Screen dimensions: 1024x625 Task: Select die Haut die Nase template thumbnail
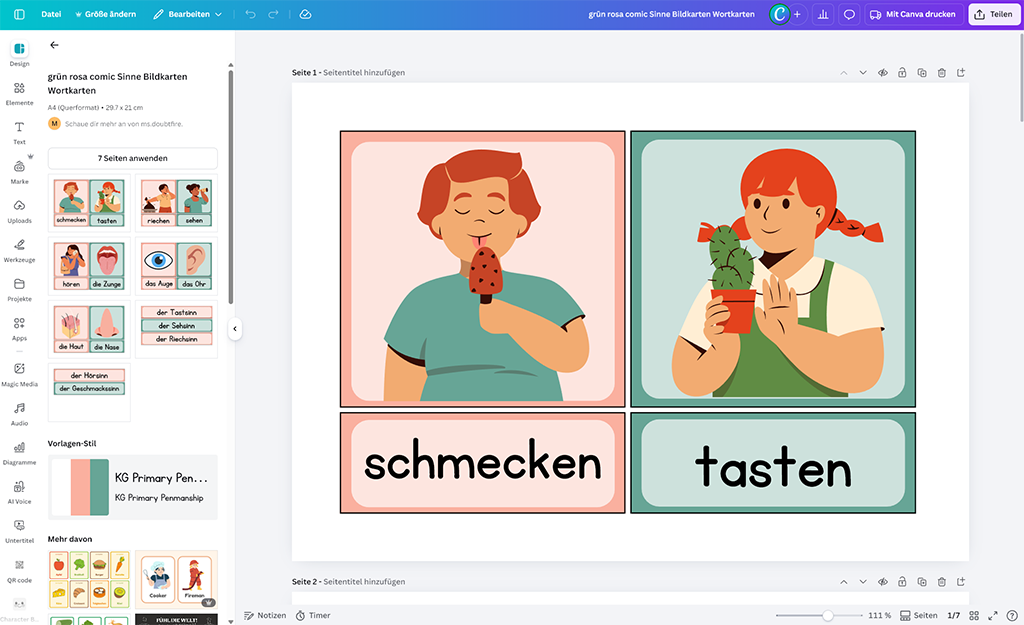[89, 329]
